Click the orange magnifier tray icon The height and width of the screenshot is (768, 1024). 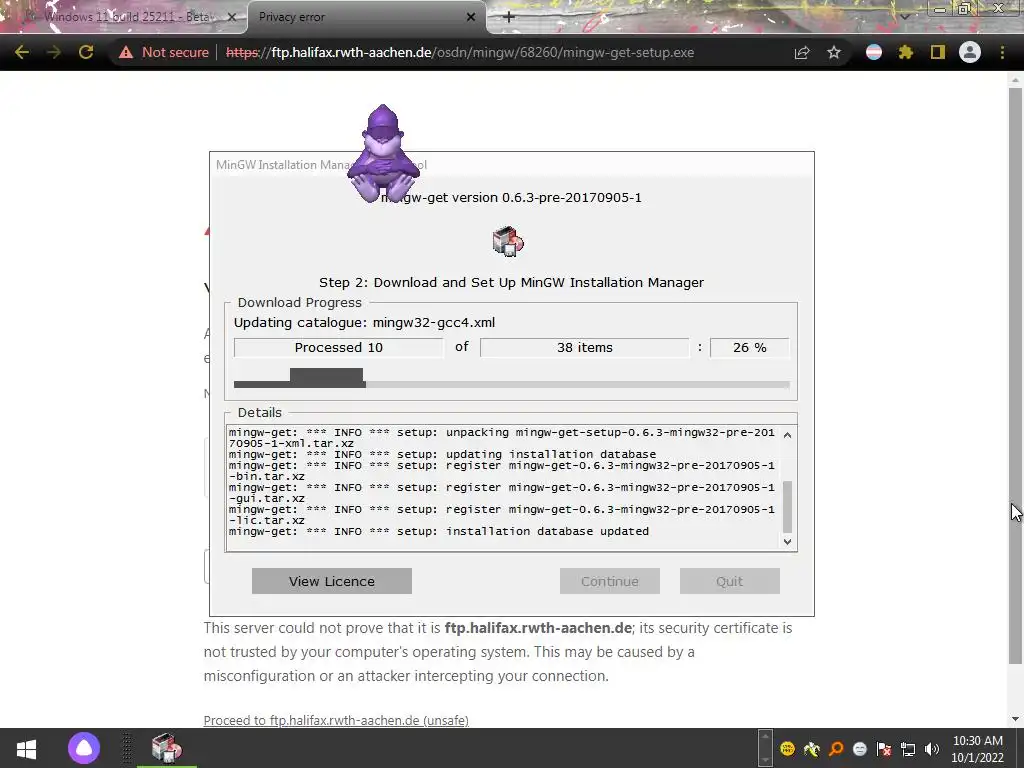point(836,749)
